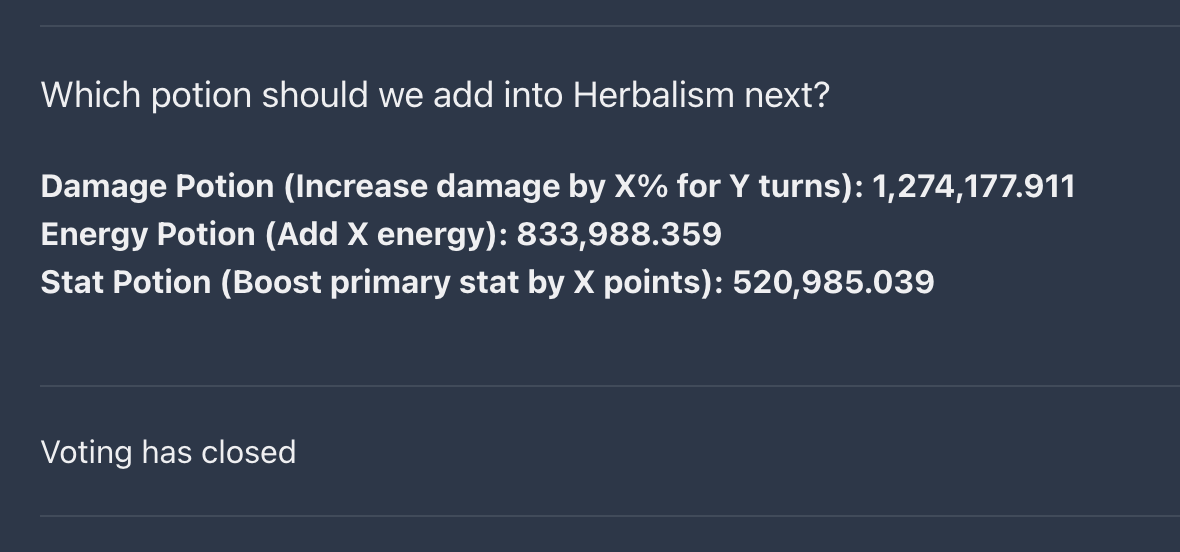Click the vote total 1,274,177.911

pyautogui.click(x=974, y=187)
